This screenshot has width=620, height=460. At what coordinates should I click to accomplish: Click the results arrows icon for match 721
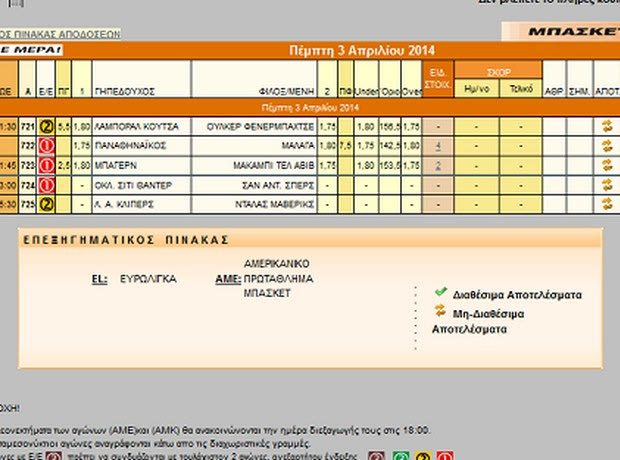607,127
